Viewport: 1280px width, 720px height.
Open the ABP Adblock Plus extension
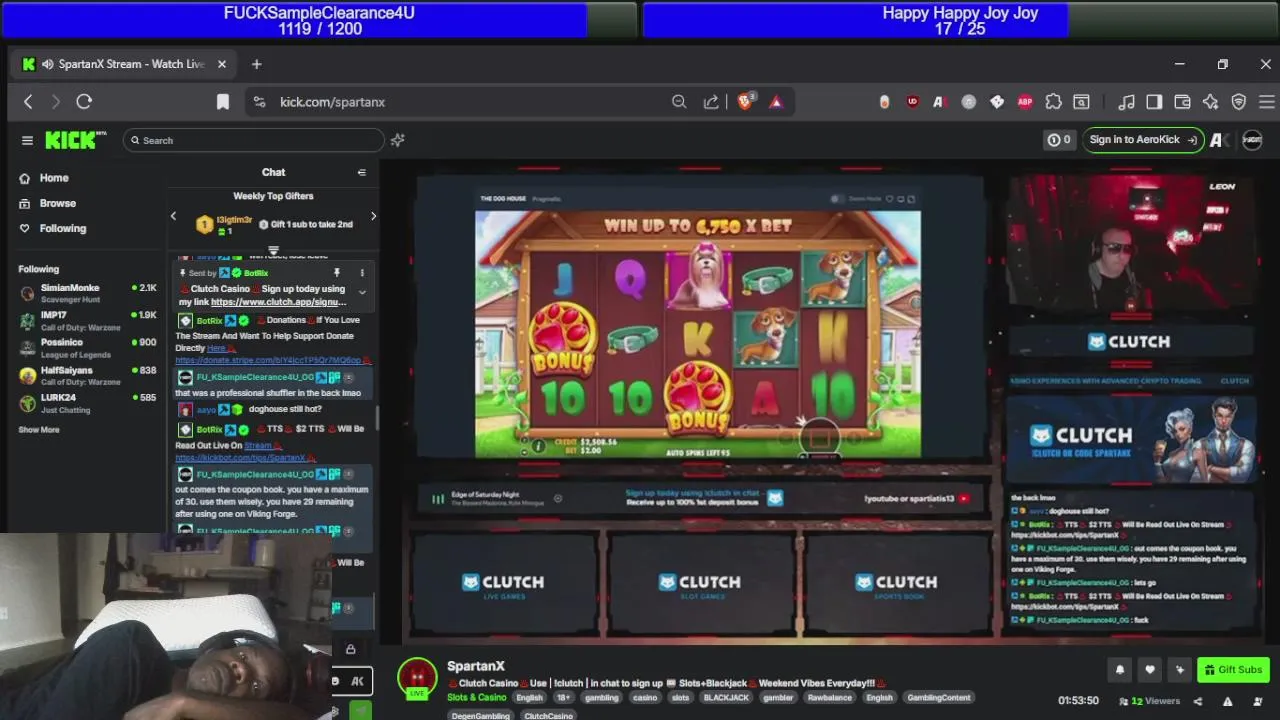1025,101
